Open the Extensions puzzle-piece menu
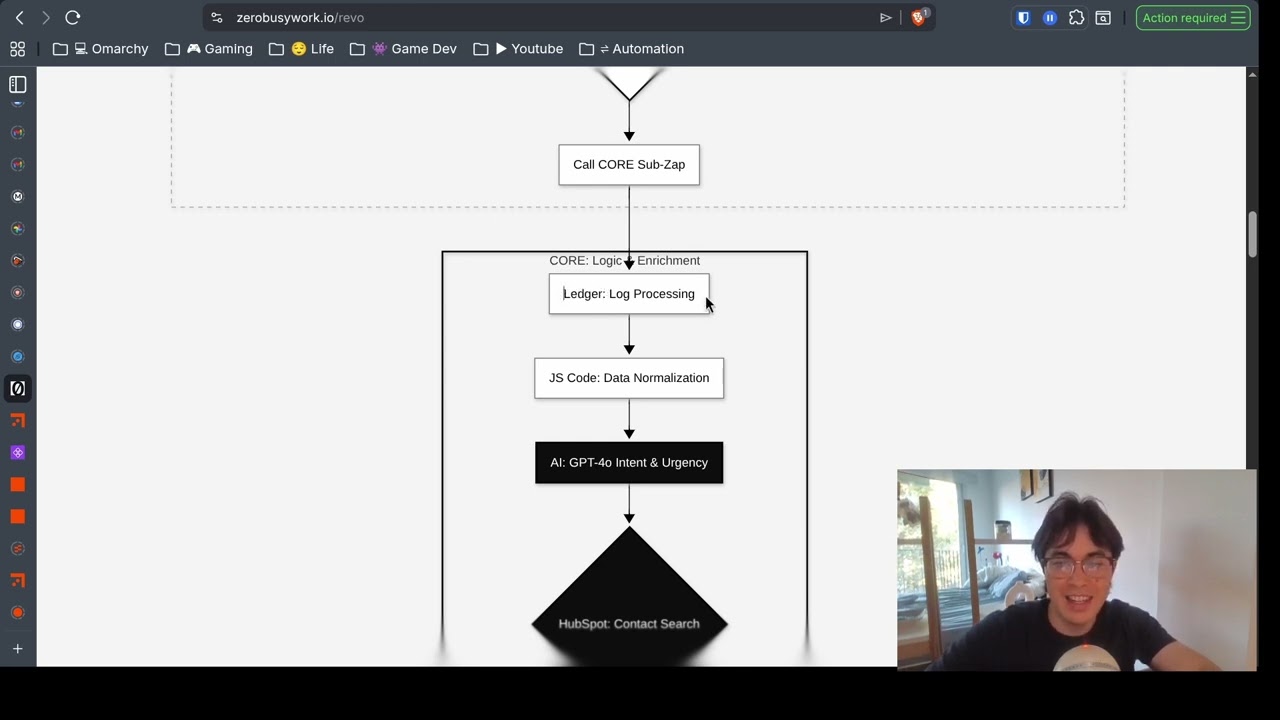The height and width of the screenshot is (720, 1280). click(1076, 17)
